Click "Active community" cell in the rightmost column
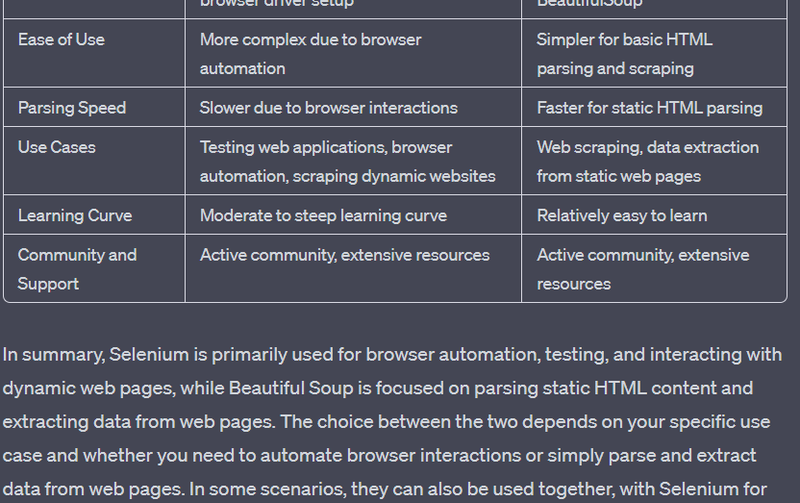 pyautogui.click(x=642, y=269)
